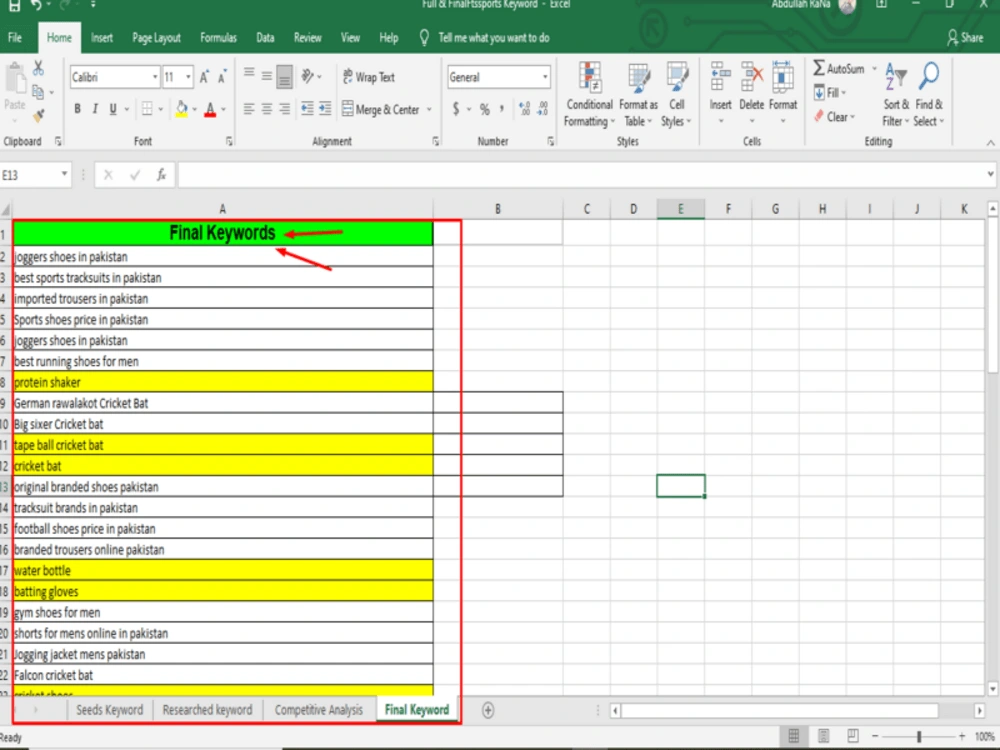Apply the red Font Color
Image resolution: width=1000 pixels, height=750 pixels.
210,110
